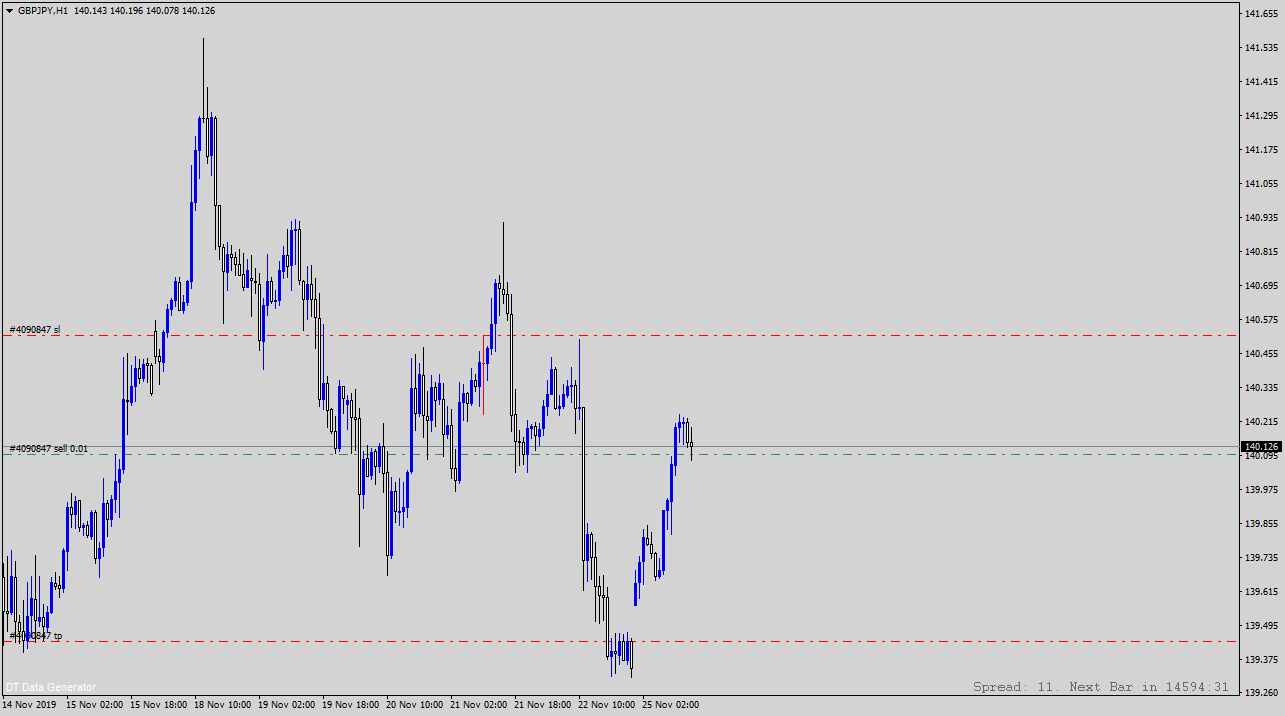1285x716 pixels.
Task: Click the current price tag 140.126
Action: click(1261, 446)
